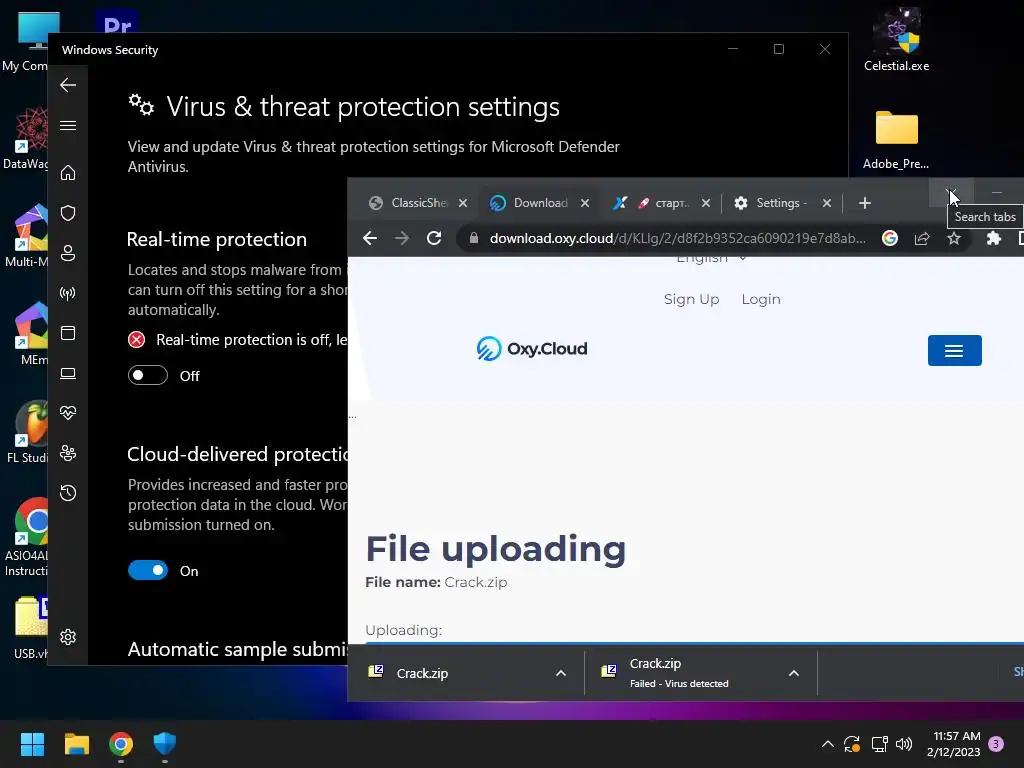This screenshot has width=1024, height=768.
Task: Click 'Real-time protection' heading
Action: [x=217, y=239]
